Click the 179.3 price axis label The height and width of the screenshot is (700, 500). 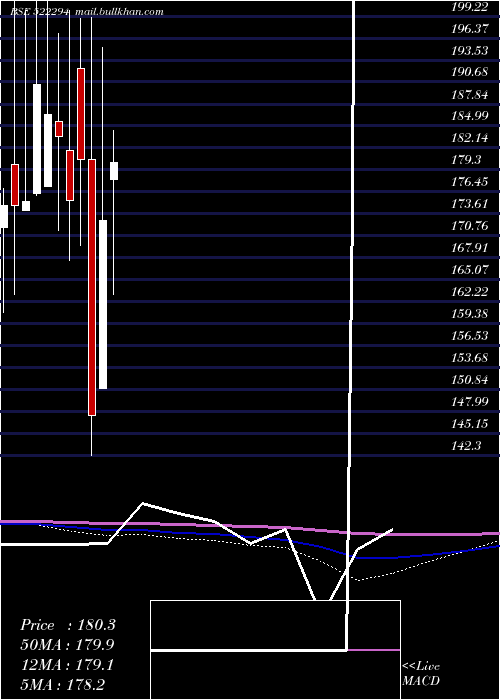467,160
